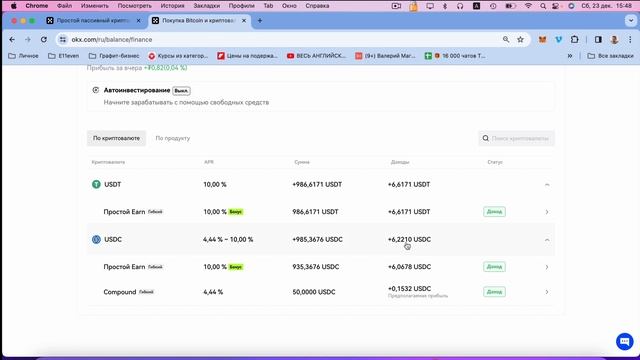Screen dimensions: 640x360
Task: Open the blue V extension icon
Action: (558, 40)
